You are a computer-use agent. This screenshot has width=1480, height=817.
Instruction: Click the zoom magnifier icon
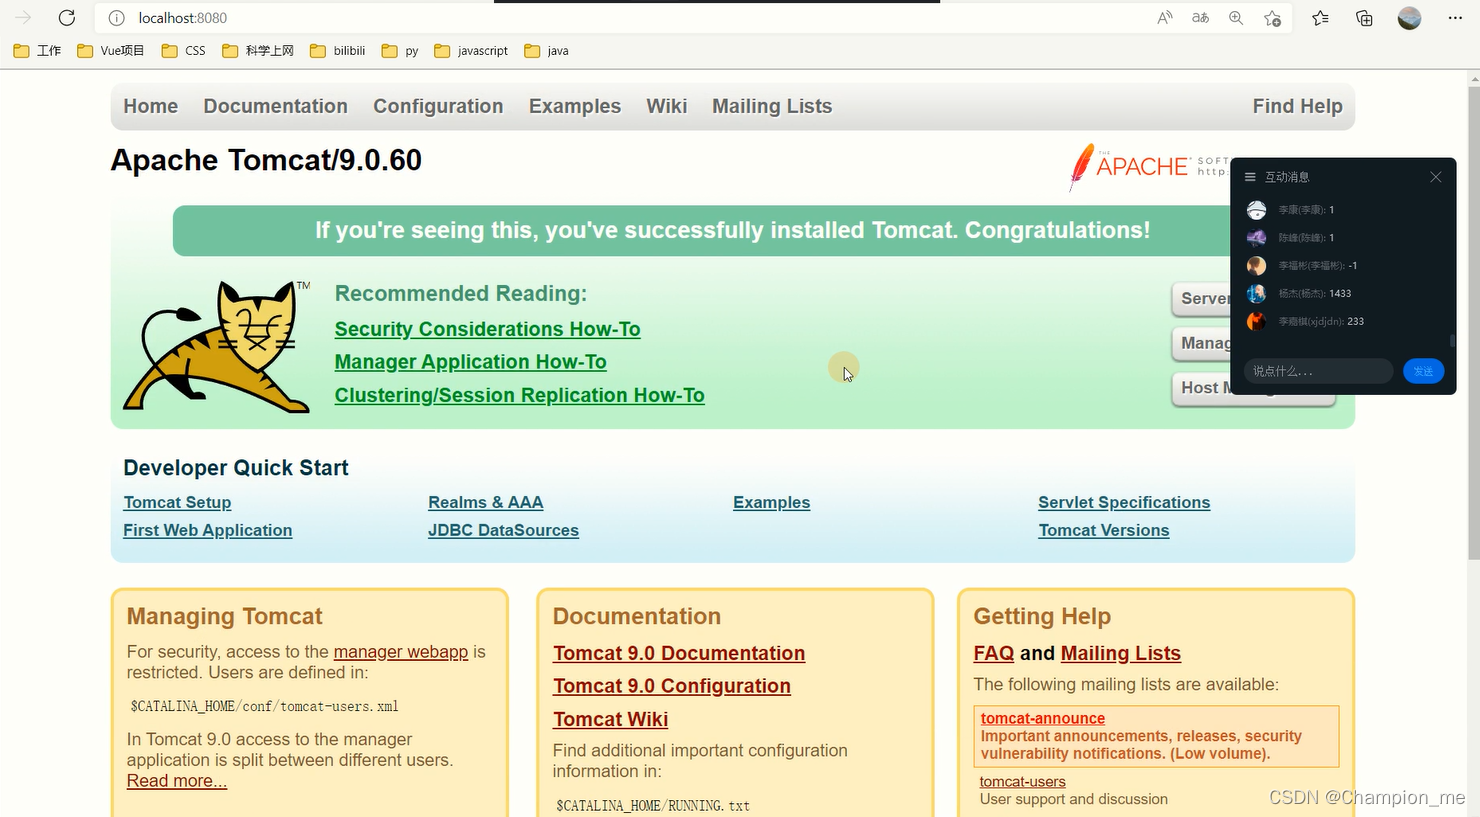(1236, 18)
